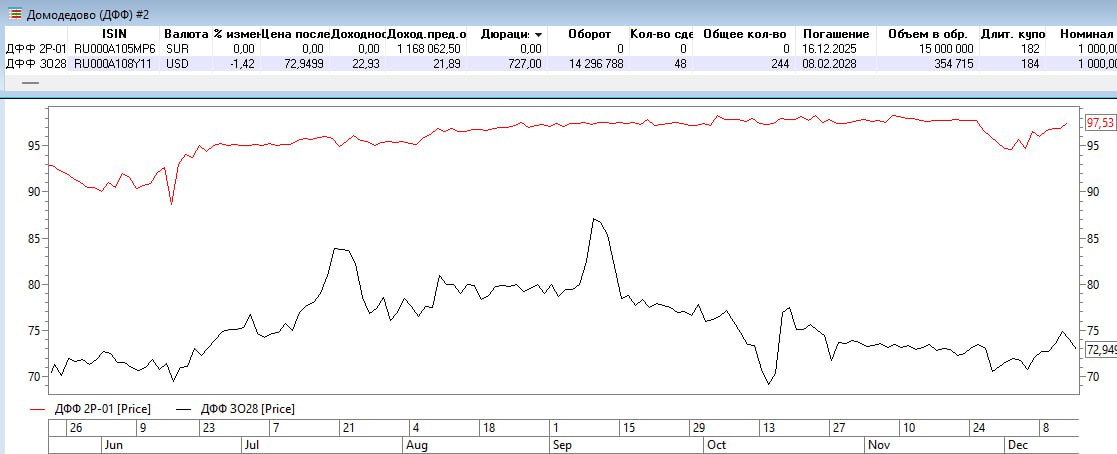
Task: Click the Общее кол-во column header
Action: pyautogui.click(x=744, y=33)
